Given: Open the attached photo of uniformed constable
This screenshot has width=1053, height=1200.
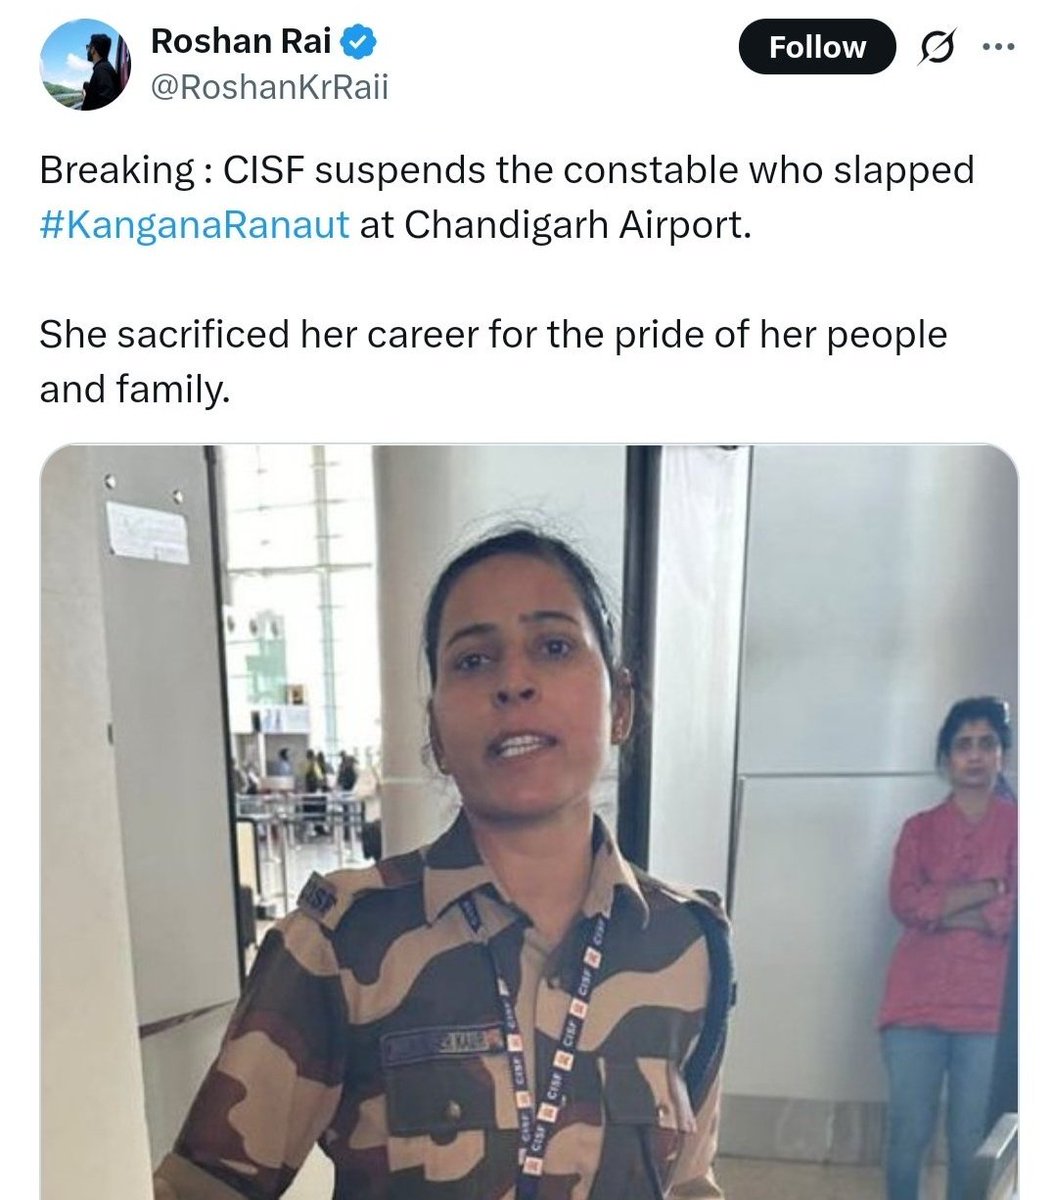Looking at the screenshot, I should tap(529, 822).
